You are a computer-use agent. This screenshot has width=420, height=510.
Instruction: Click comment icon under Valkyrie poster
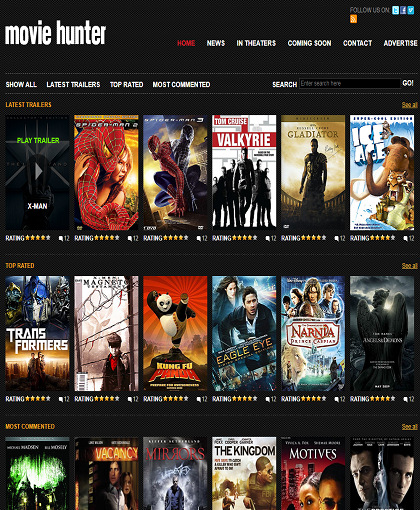coord(268,238)
